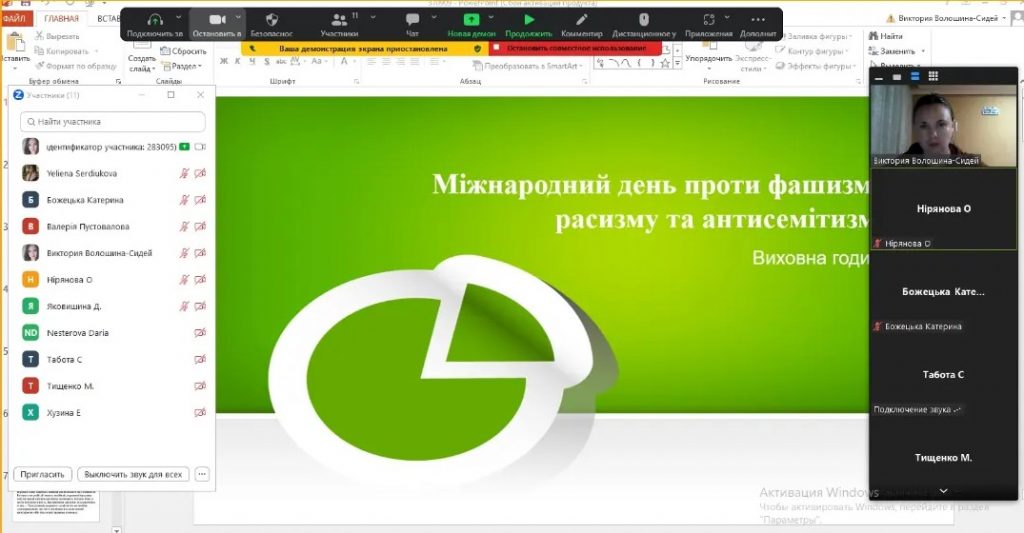Viewport: 1024px width, 533px height.
Task: Click the Найти участника search field
Action: [x=112, y=121]
